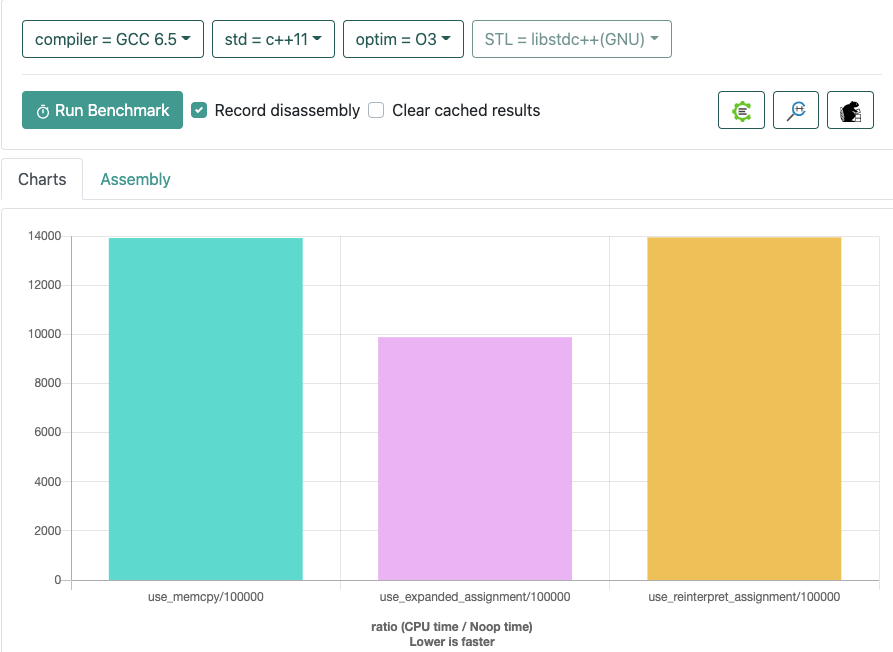The width and height of the screenshot is (893, 652).
Task: Click the 2000 y-axis value
Action: click(47, 530)
